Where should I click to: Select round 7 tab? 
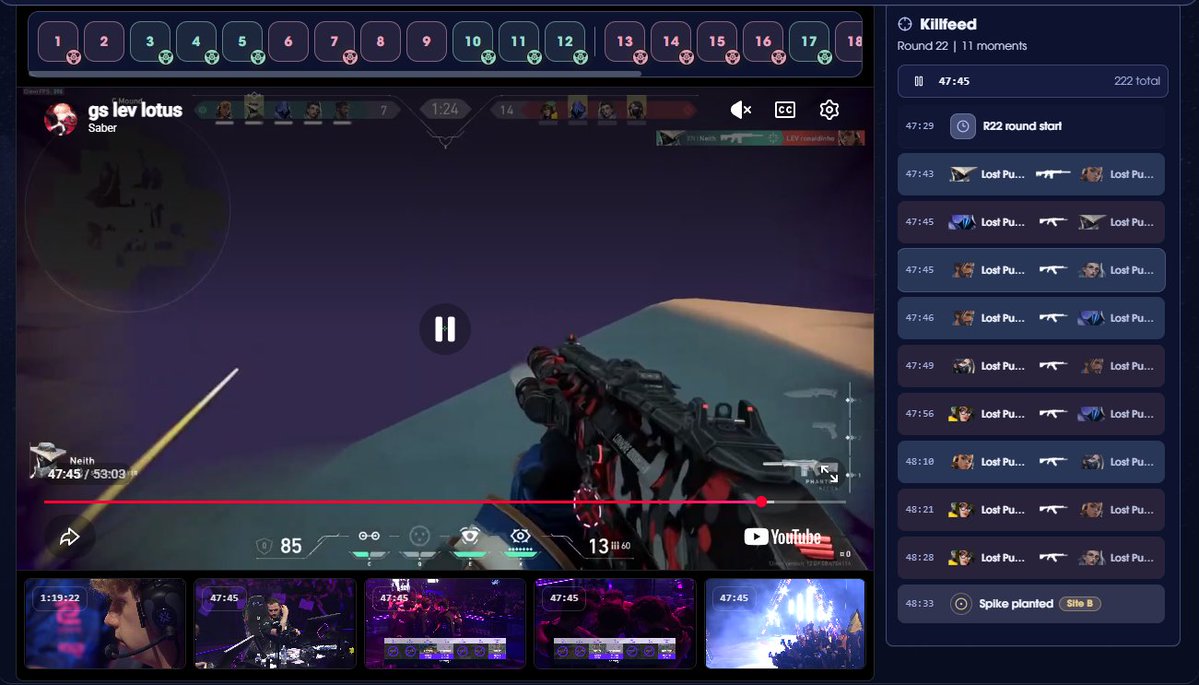click(x=334, y=41)
